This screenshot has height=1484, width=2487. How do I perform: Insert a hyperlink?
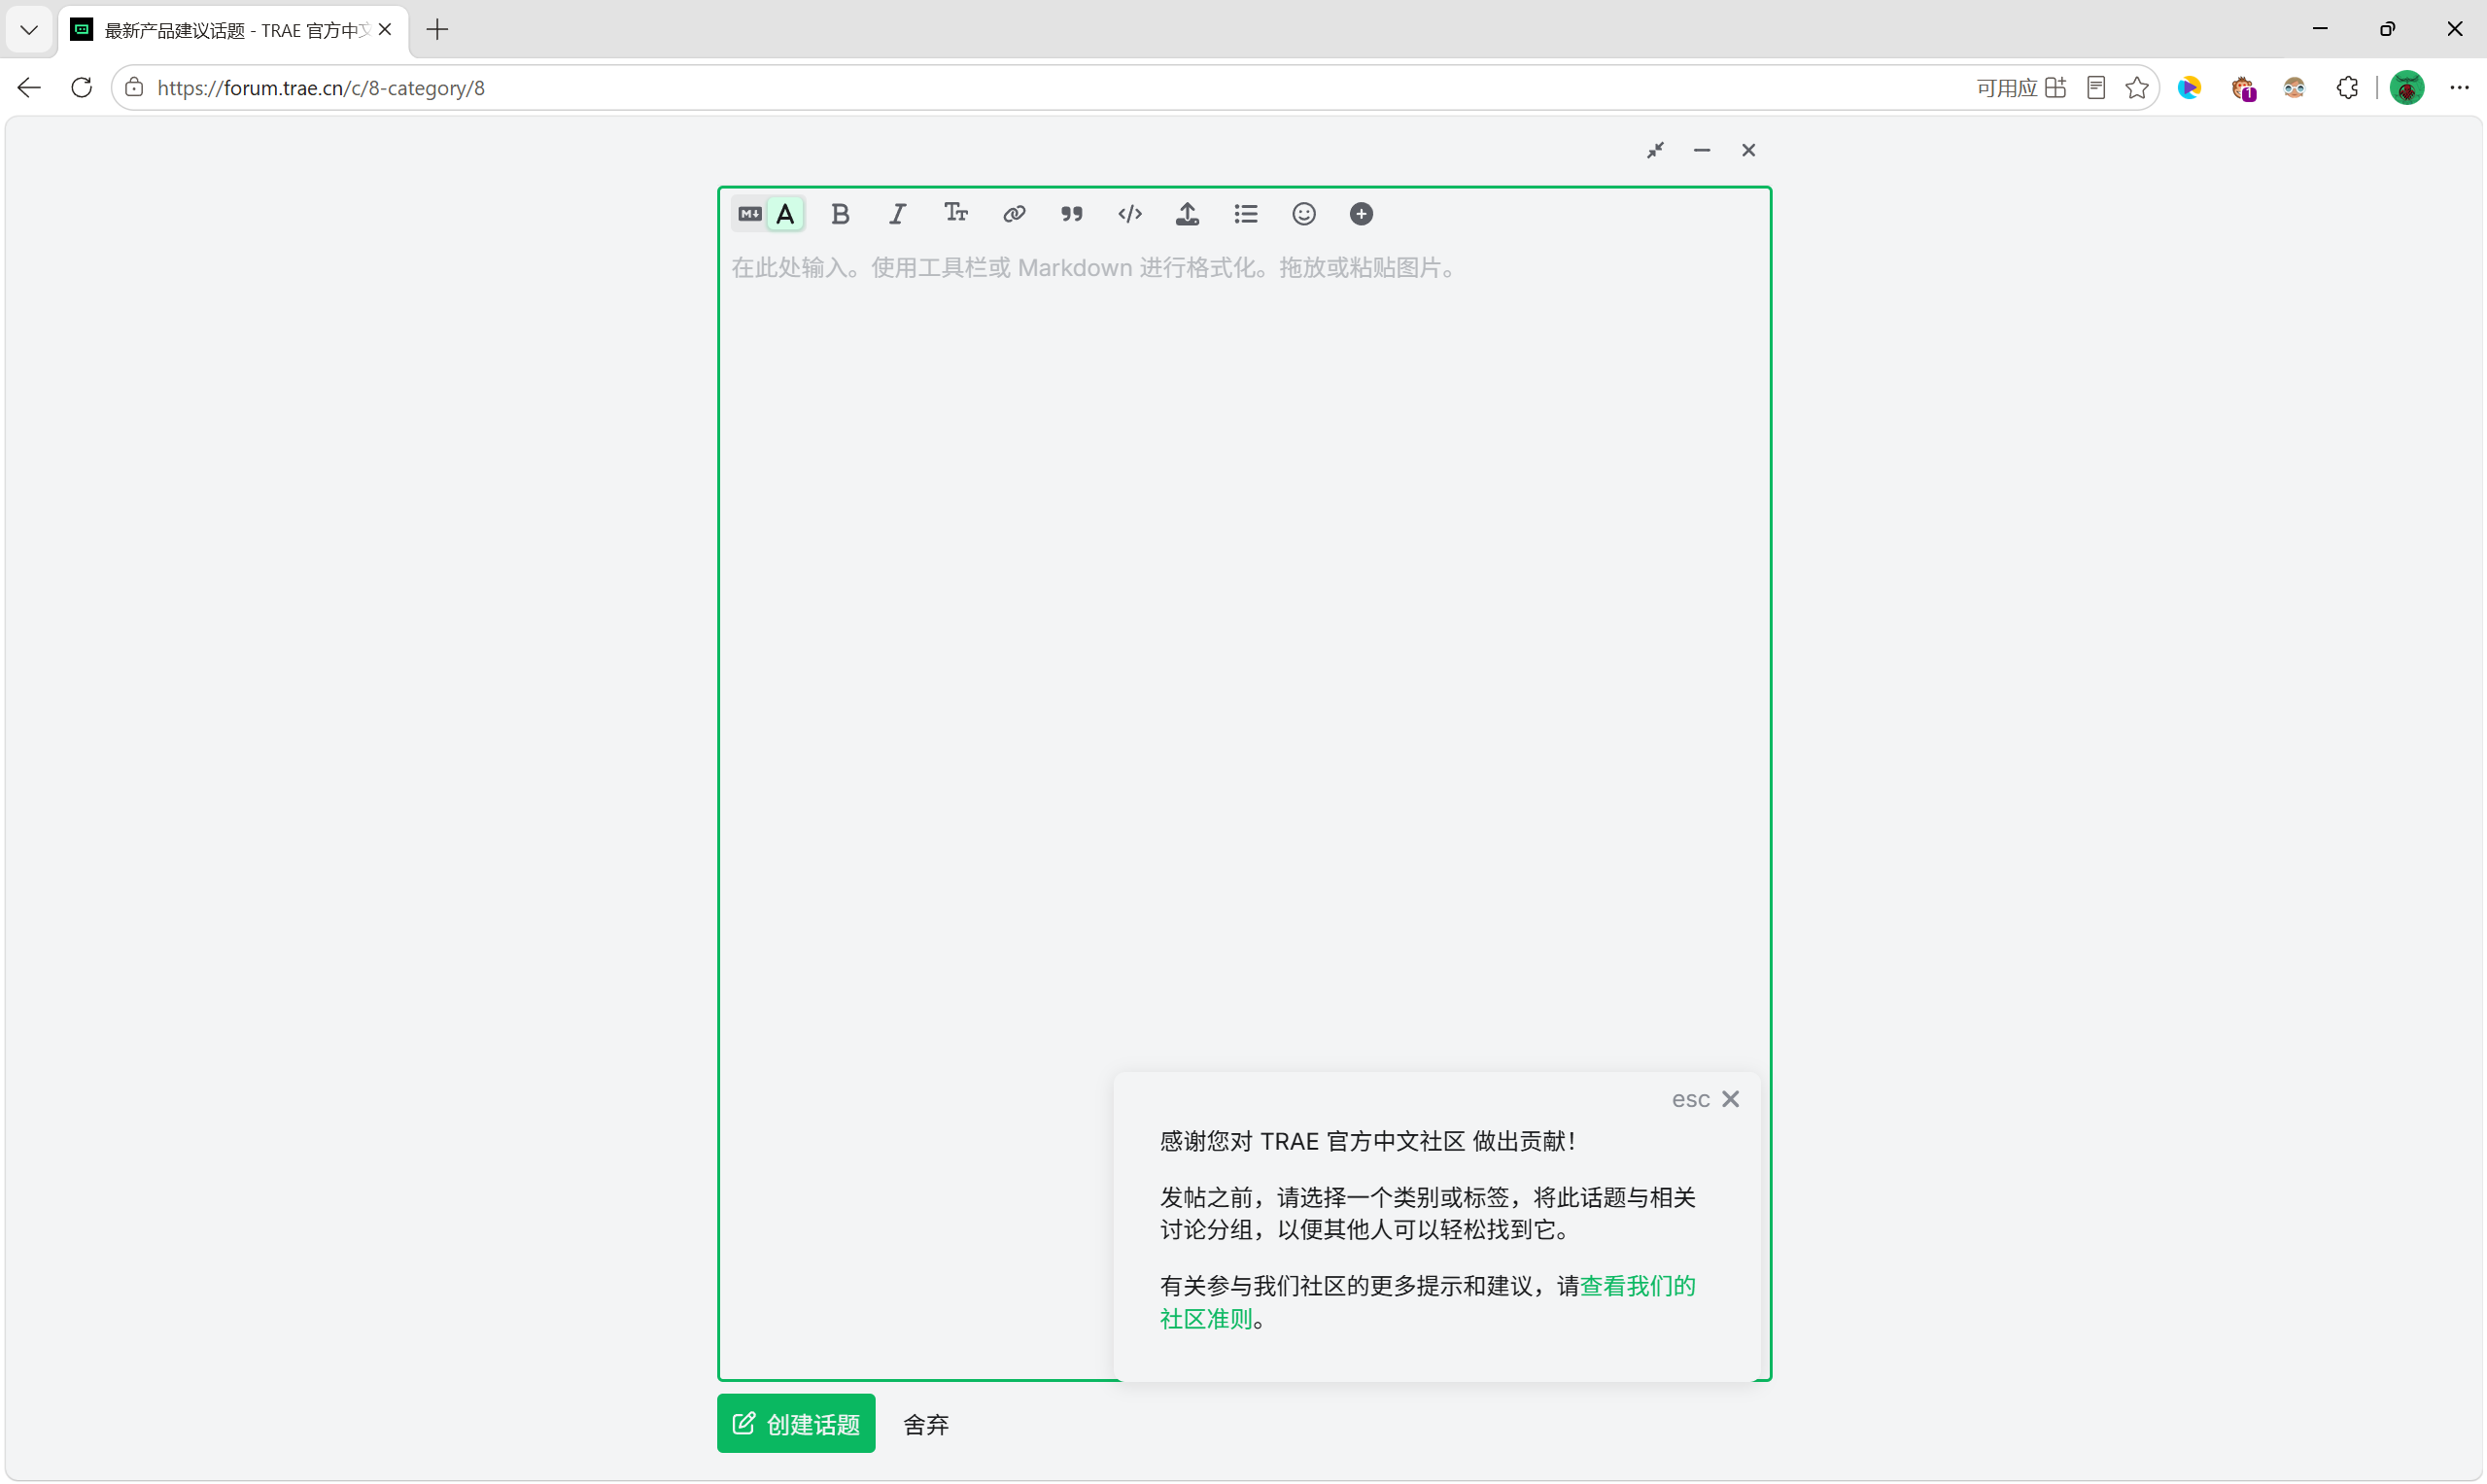pyautogui.click(x=1014, y=214)
